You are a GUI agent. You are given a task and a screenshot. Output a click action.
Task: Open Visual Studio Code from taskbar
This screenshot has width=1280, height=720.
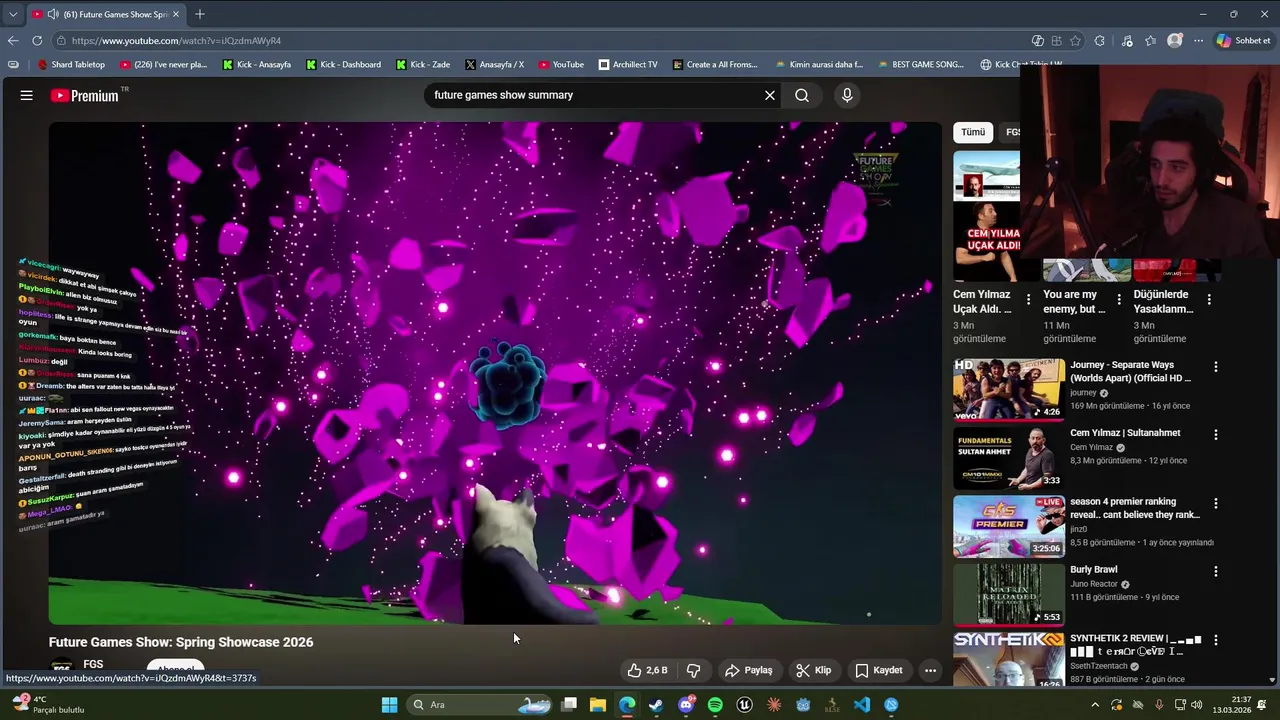click(x=862, y=705)
